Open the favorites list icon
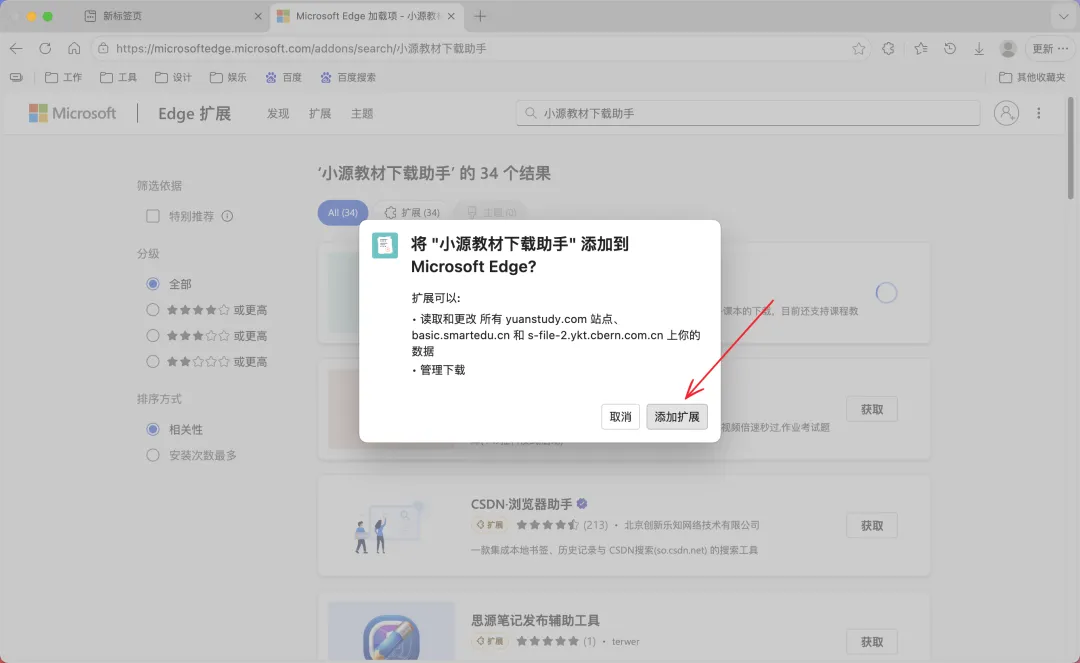1080x663 pixels. 921,49
